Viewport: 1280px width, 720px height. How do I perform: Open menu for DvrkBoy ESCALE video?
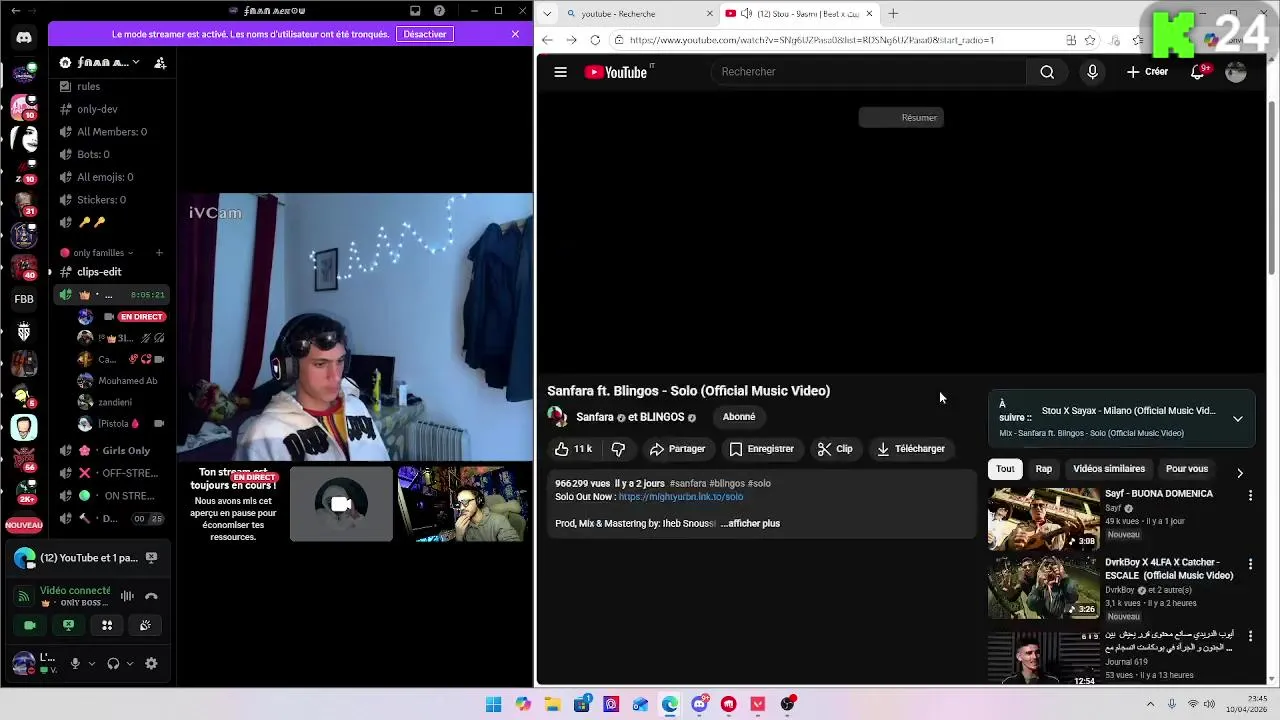coord(1250,564)
